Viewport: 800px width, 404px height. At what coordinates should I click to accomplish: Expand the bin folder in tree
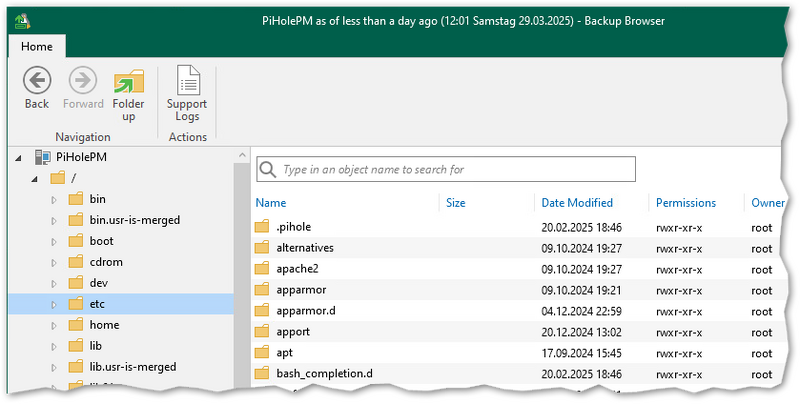54,199
